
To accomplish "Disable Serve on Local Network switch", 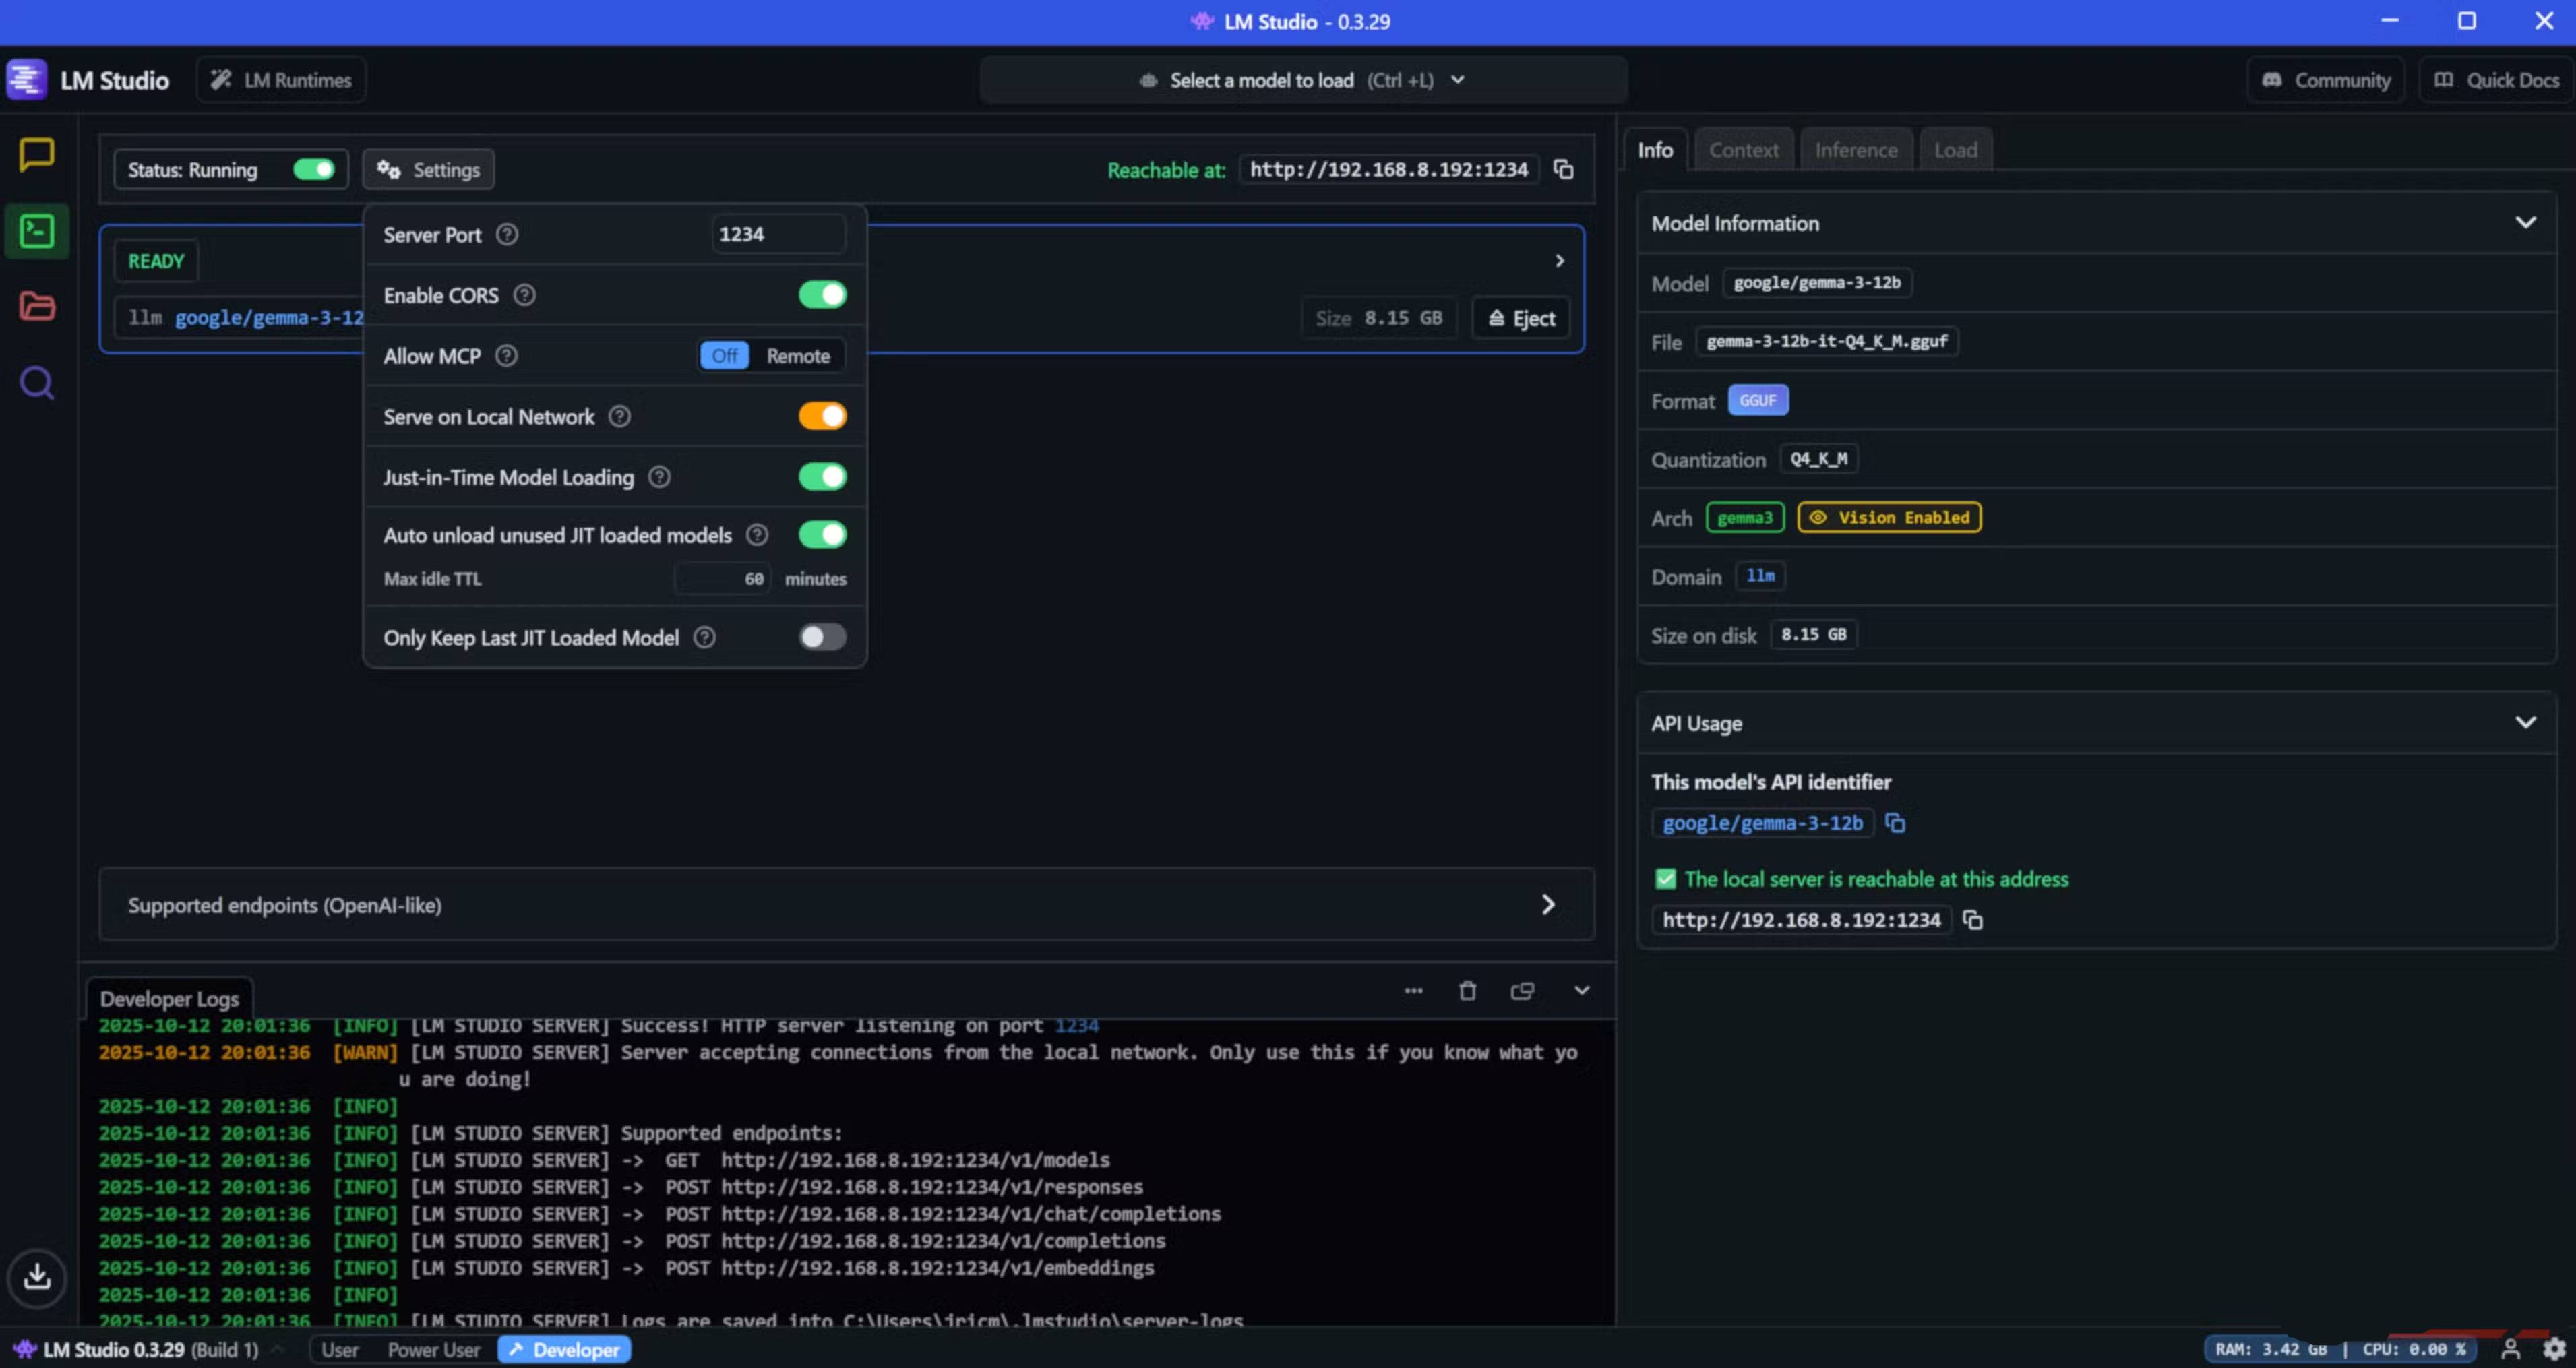I will (x=822, y=416).
